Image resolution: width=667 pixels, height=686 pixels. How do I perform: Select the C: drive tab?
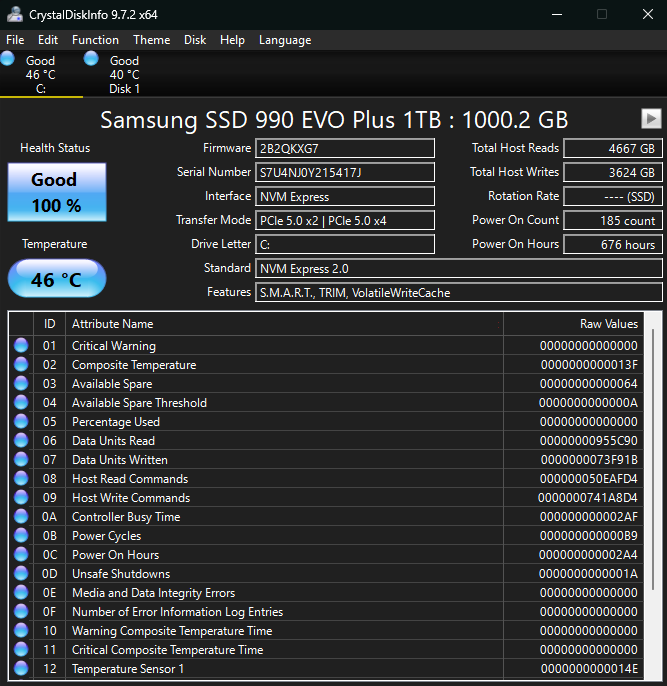(41, 74)
